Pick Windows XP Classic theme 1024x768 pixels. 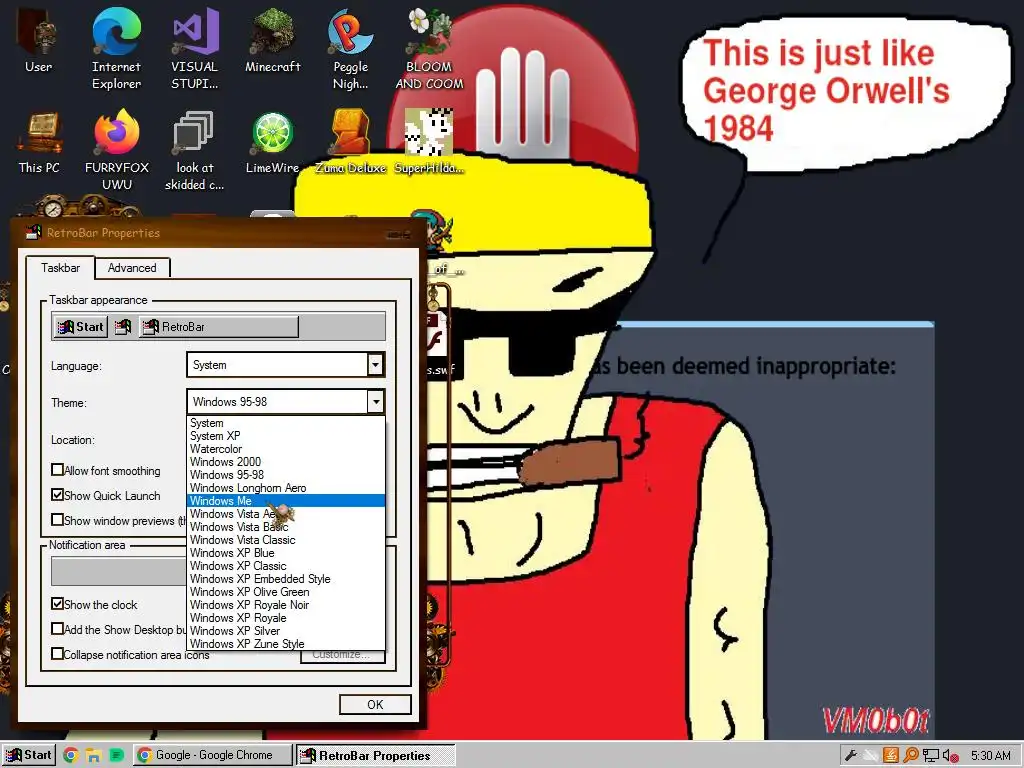click(286, 566)
